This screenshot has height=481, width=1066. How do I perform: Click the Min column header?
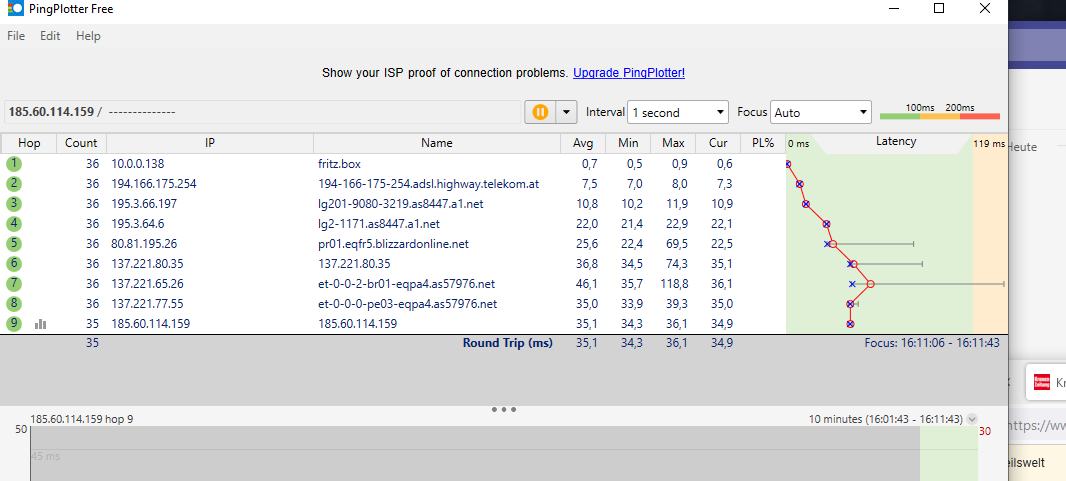point(628,143)
